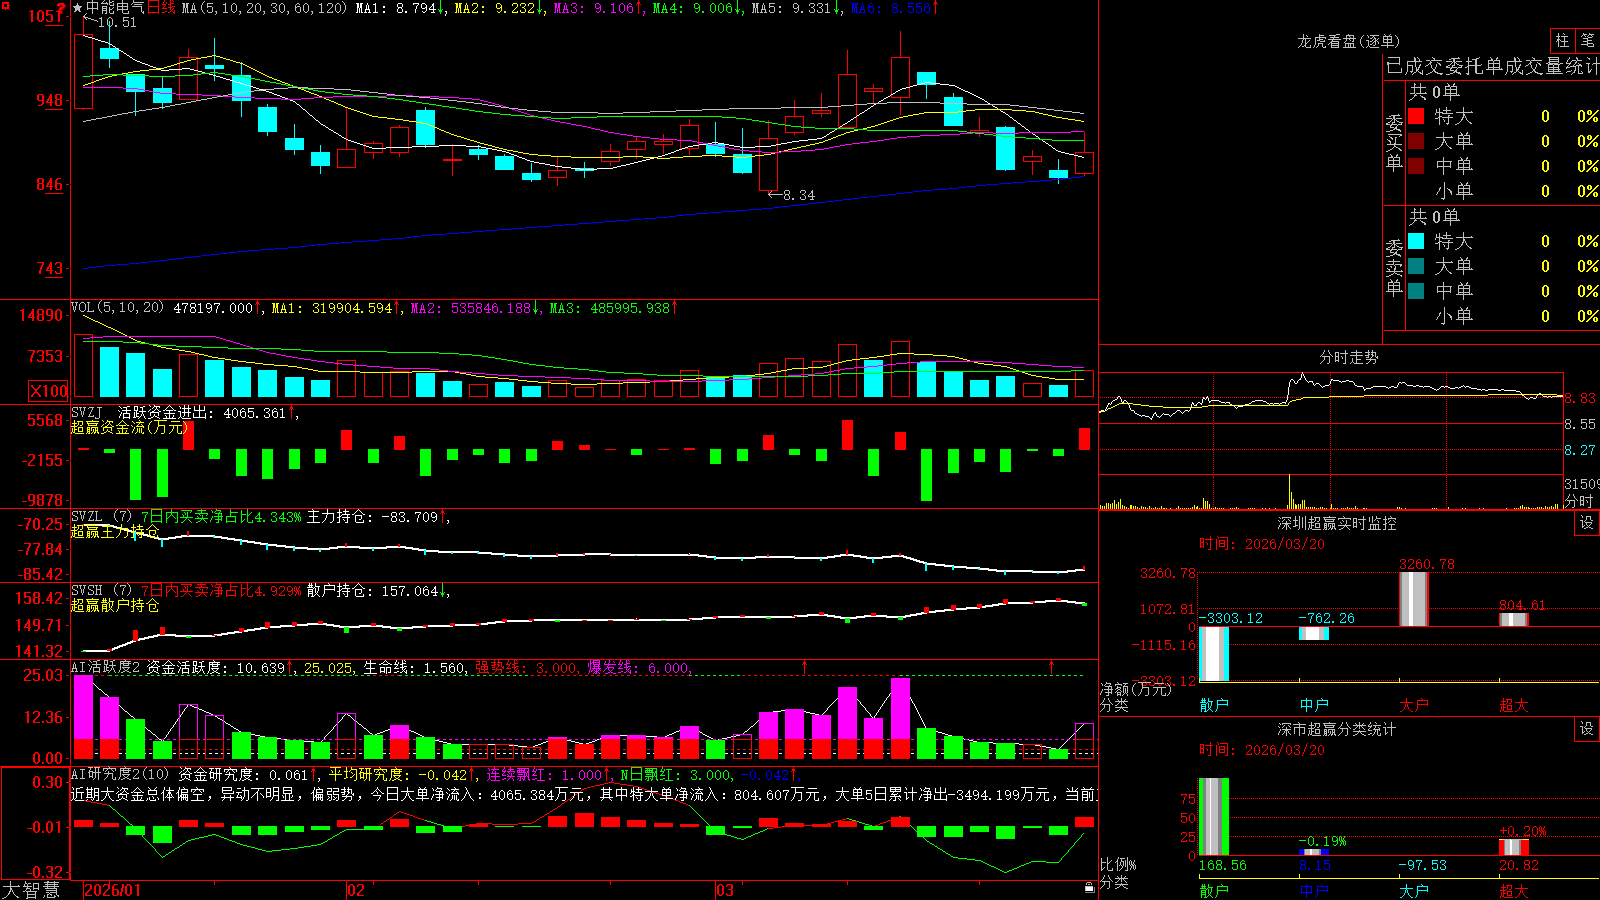This screenshot has width=1600, height=900.
Task: Click the star icon beside 中能电气
Action: pos(78,8)
